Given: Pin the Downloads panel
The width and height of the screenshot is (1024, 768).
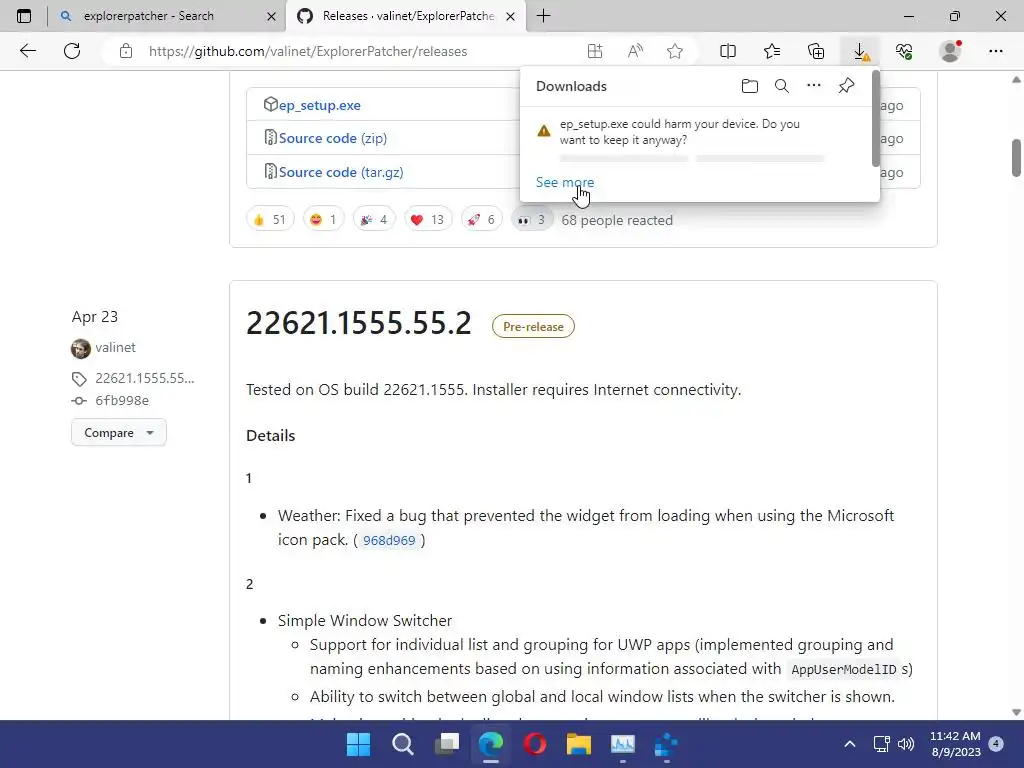Looking at the screenshot, I should coord(846,86).
